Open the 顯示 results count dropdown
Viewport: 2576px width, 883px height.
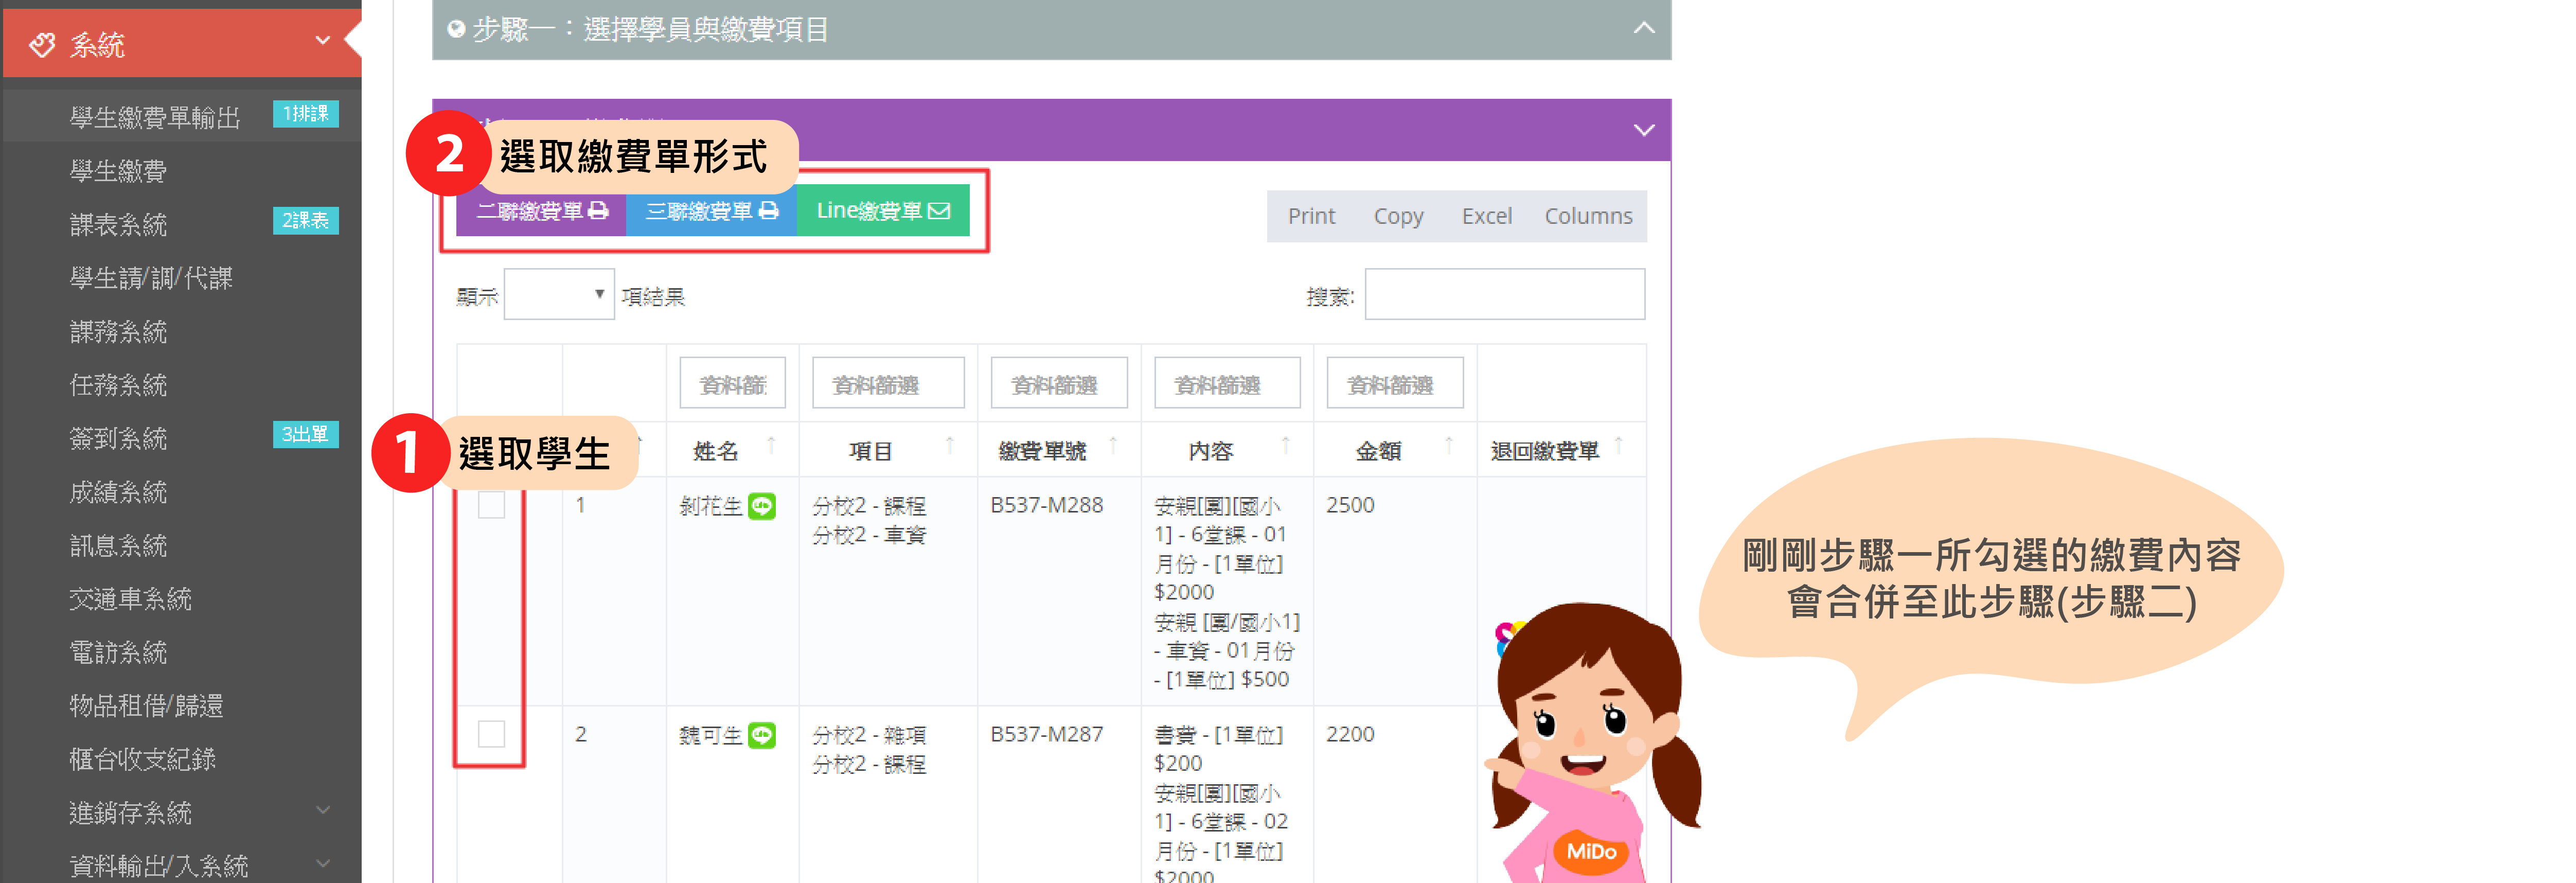(558, 295)
